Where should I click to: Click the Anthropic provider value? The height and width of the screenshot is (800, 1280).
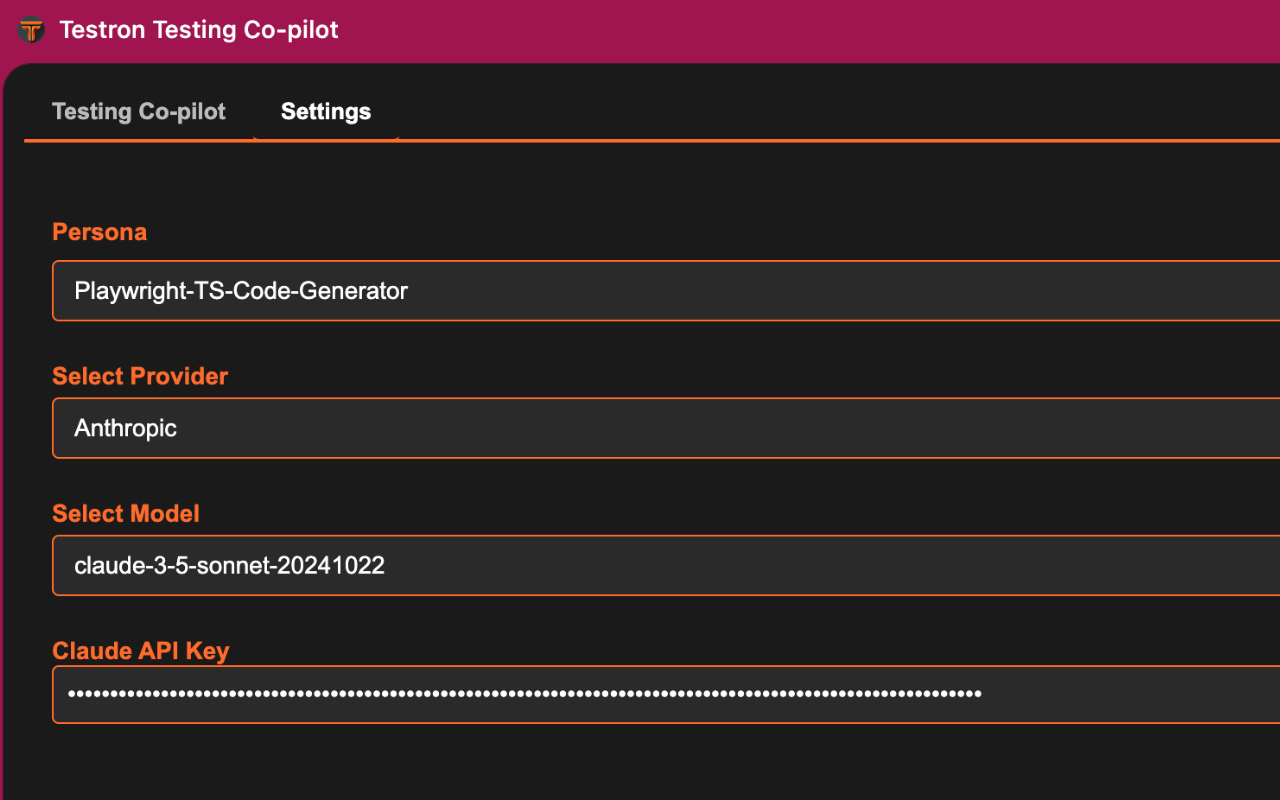coord(126,428)
